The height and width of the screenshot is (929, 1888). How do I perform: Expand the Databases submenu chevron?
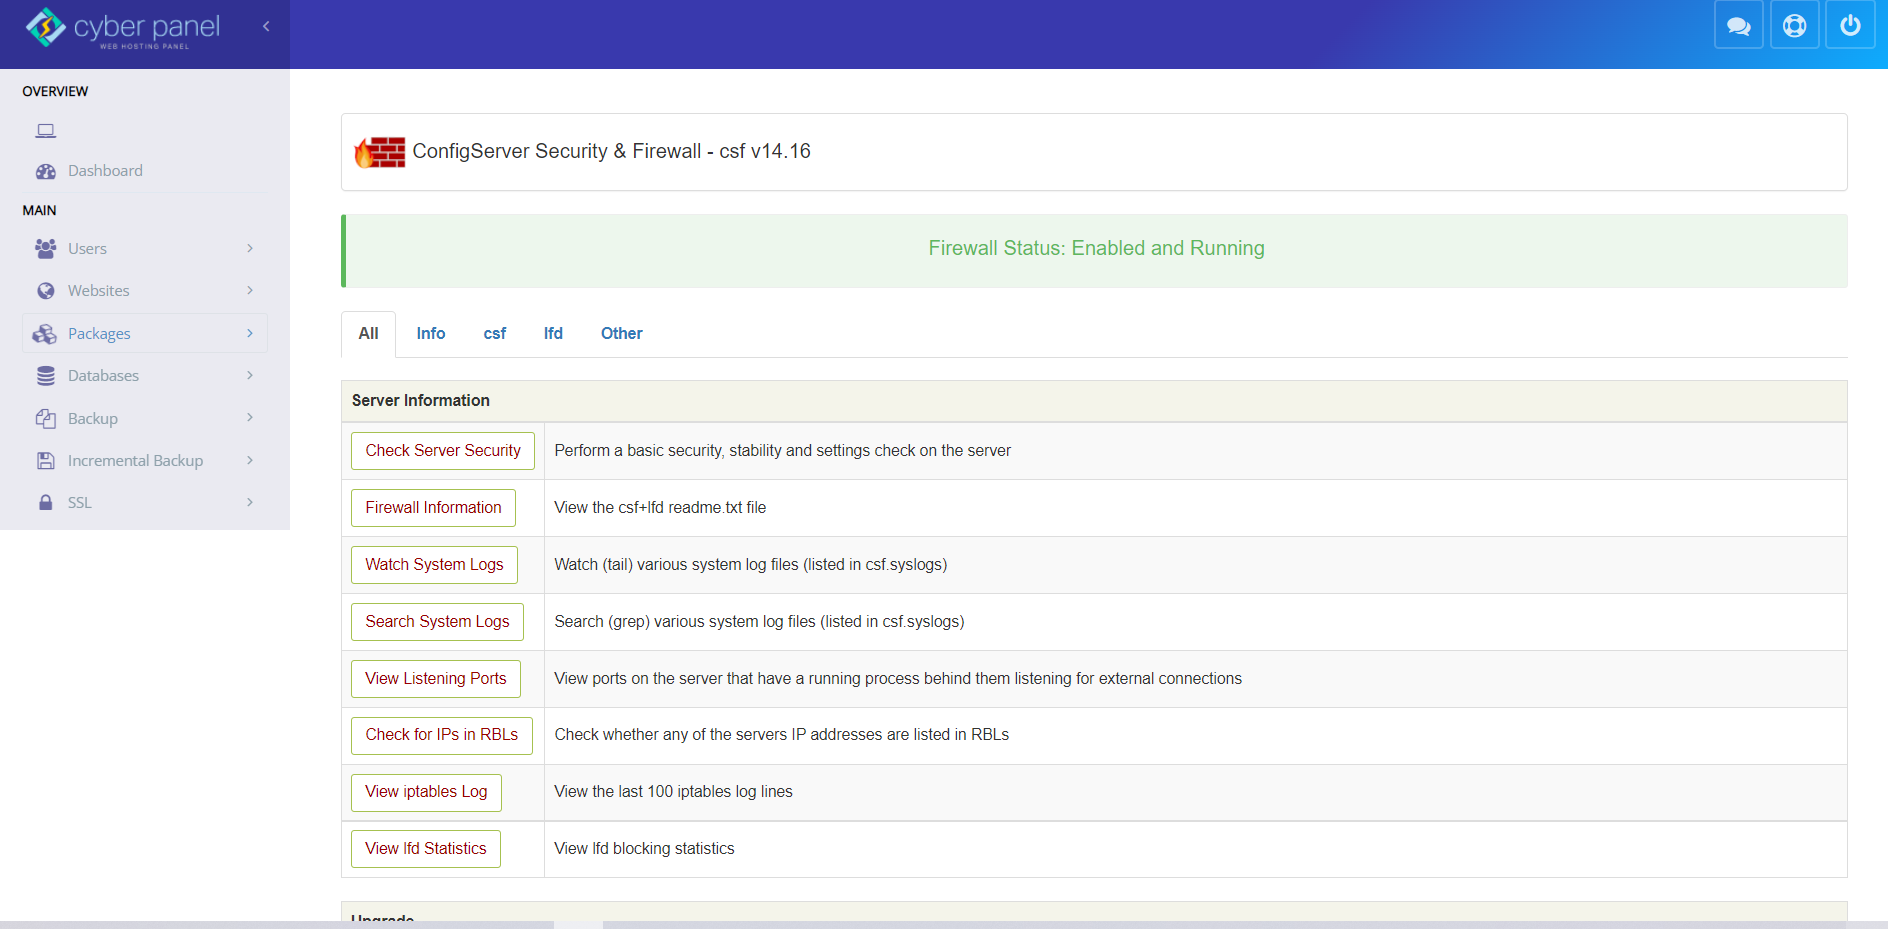point(250,375)
